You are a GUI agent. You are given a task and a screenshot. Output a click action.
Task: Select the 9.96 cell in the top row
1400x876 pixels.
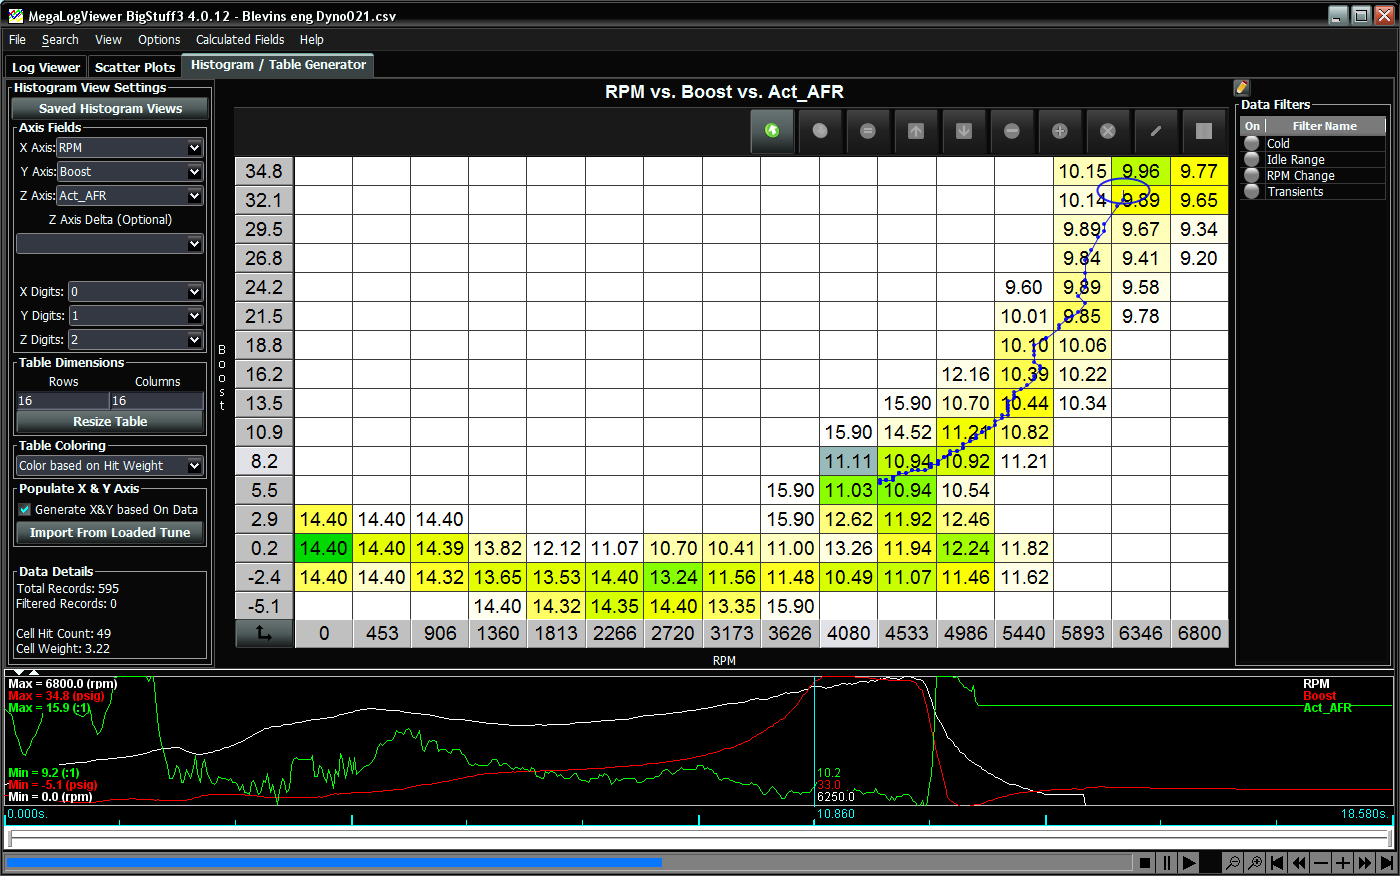1141,171
